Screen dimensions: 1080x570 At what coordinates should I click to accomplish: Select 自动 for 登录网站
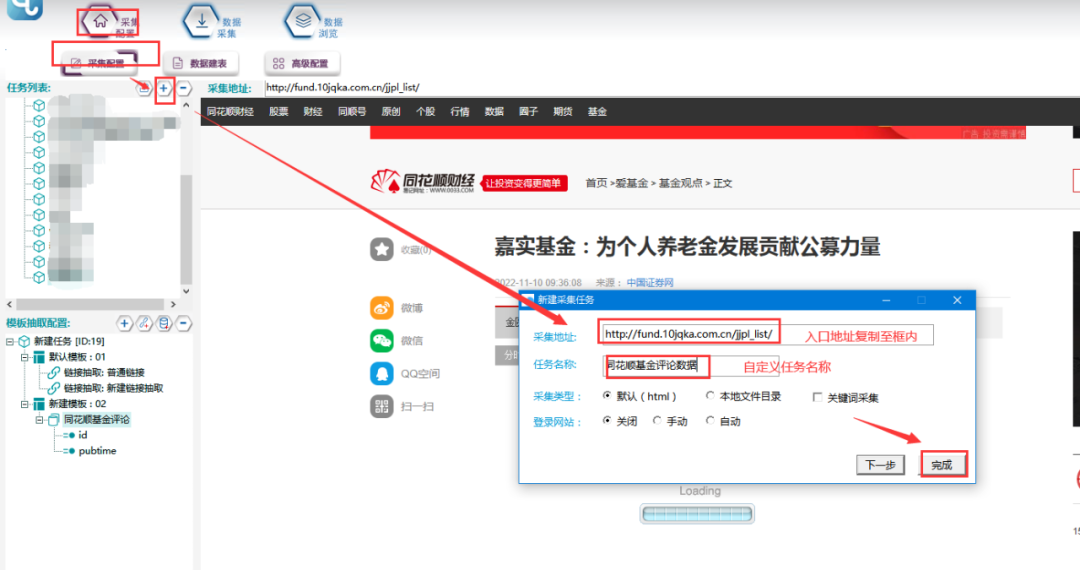coord(709,421)
